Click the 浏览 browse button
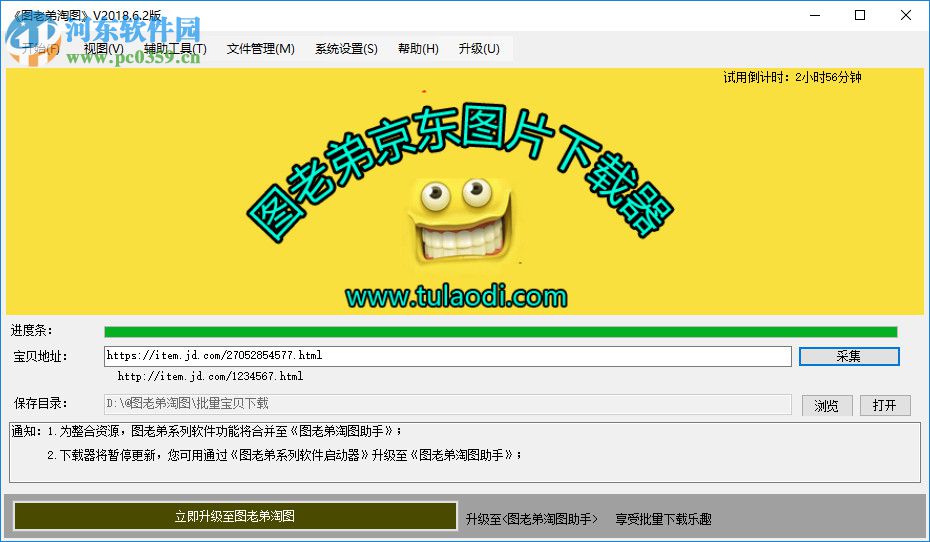Viewport: 930px width, 542px height. coord(826,406)
